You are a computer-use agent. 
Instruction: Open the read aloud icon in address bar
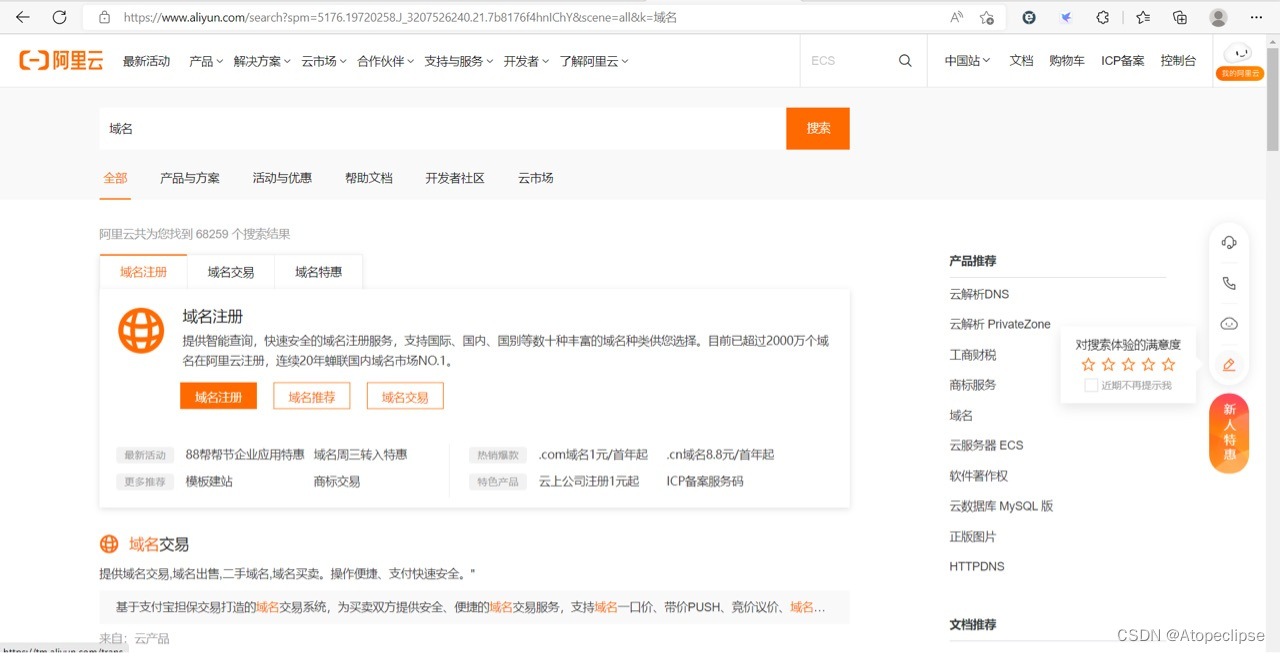(957, 17)
